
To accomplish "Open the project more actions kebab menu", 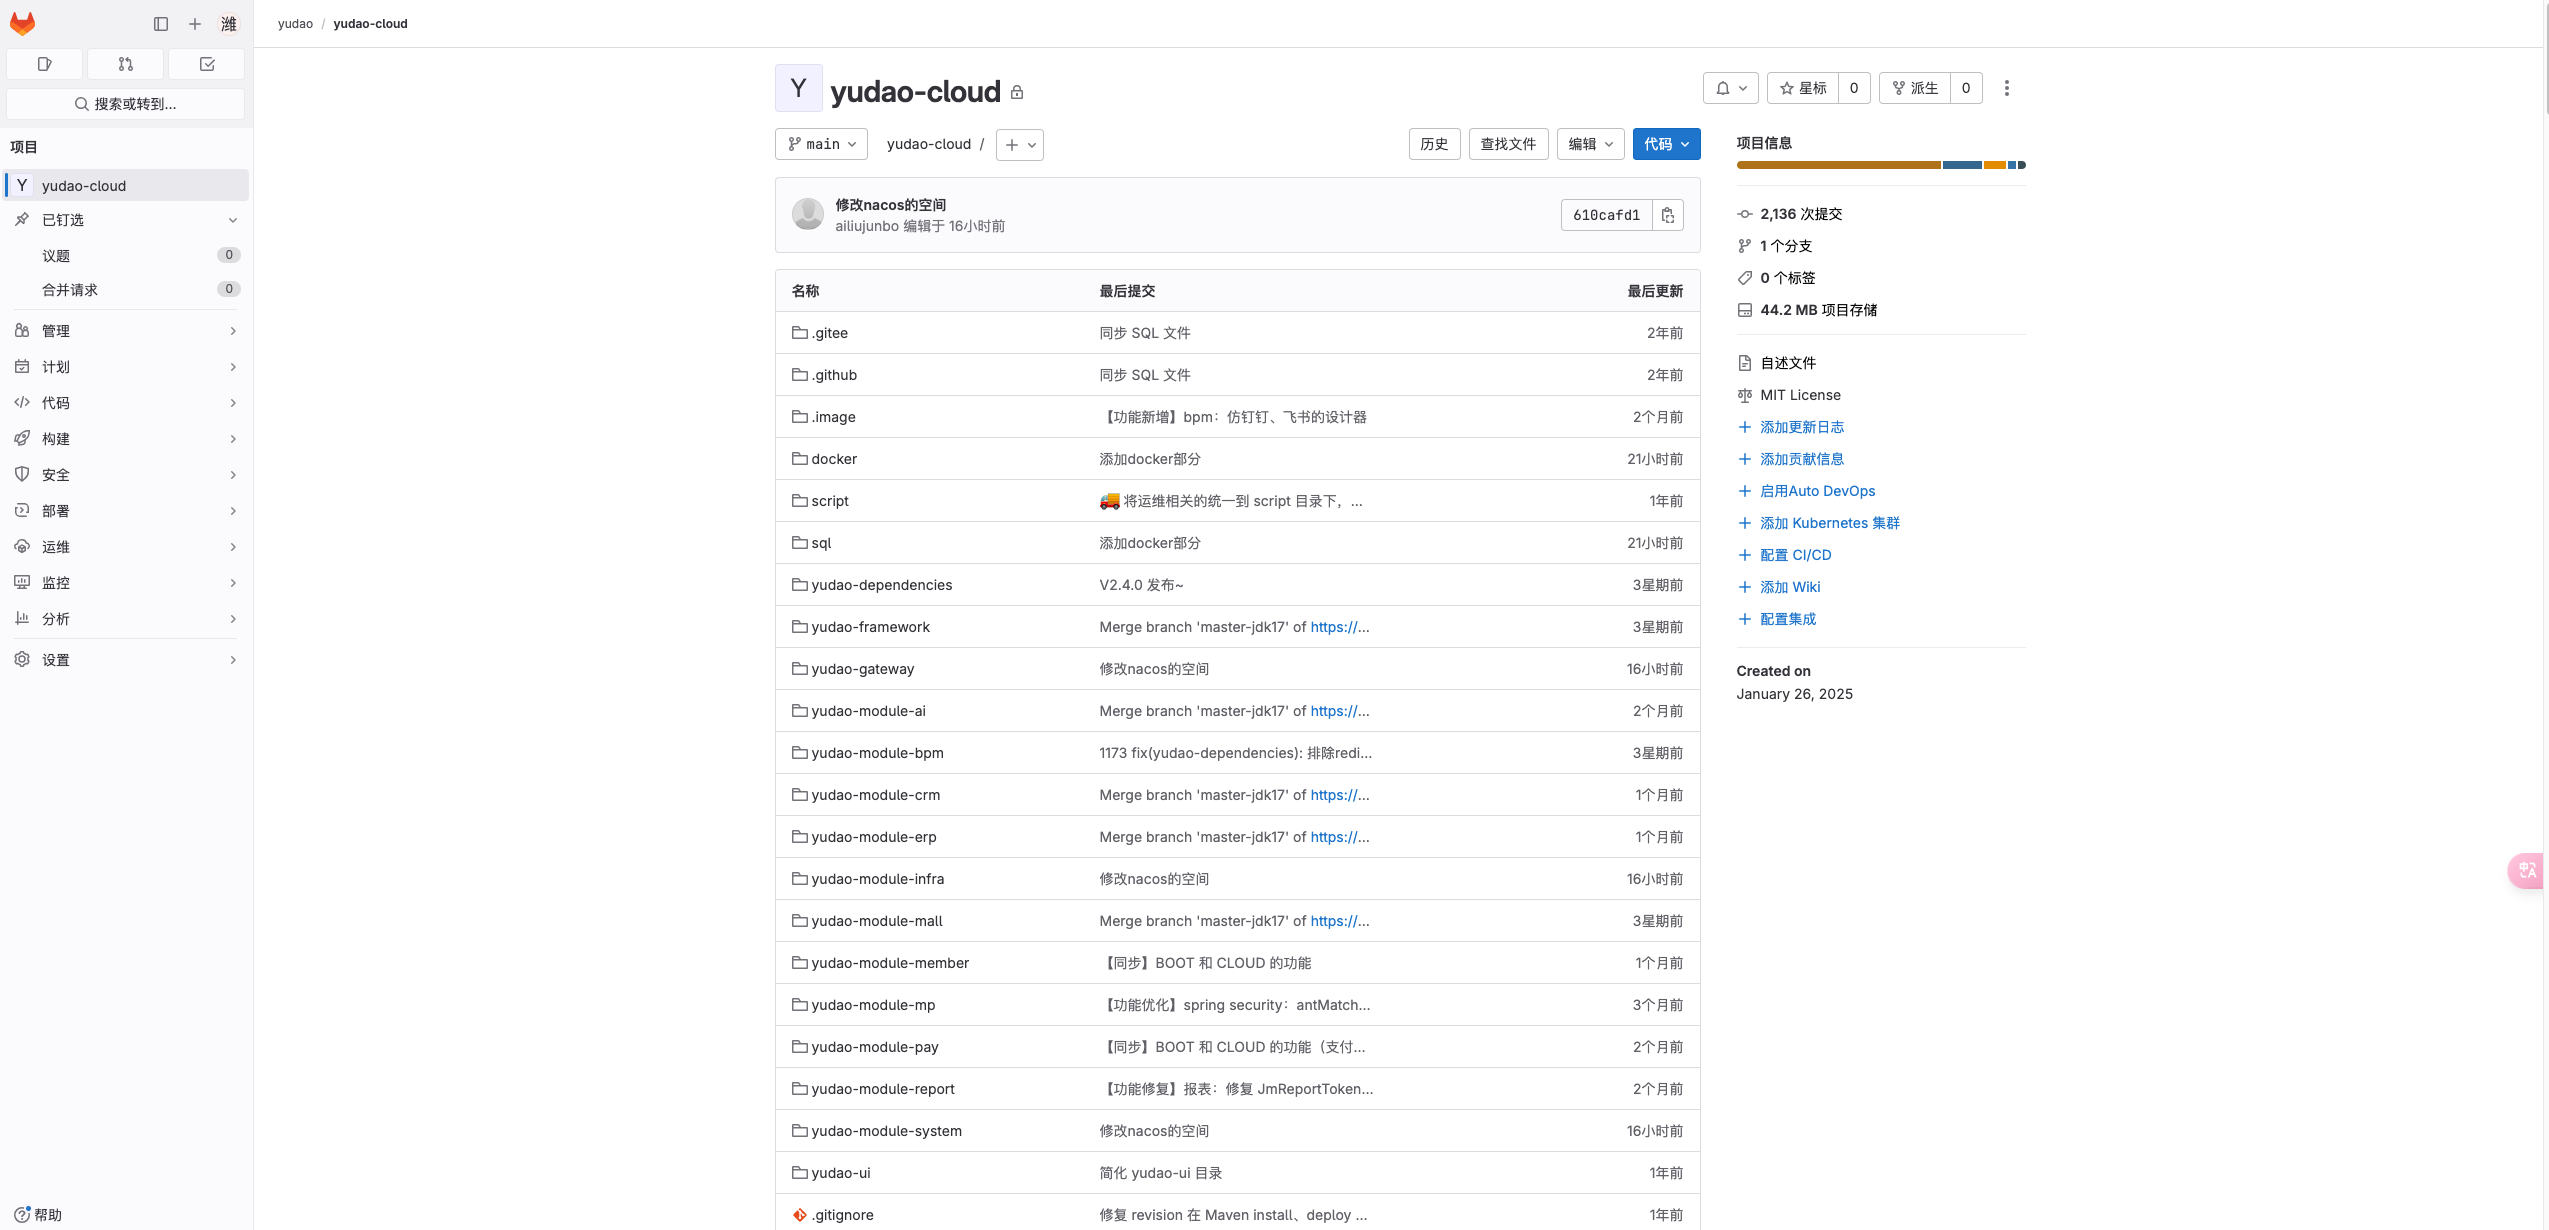I will (x=2006, y=88).
